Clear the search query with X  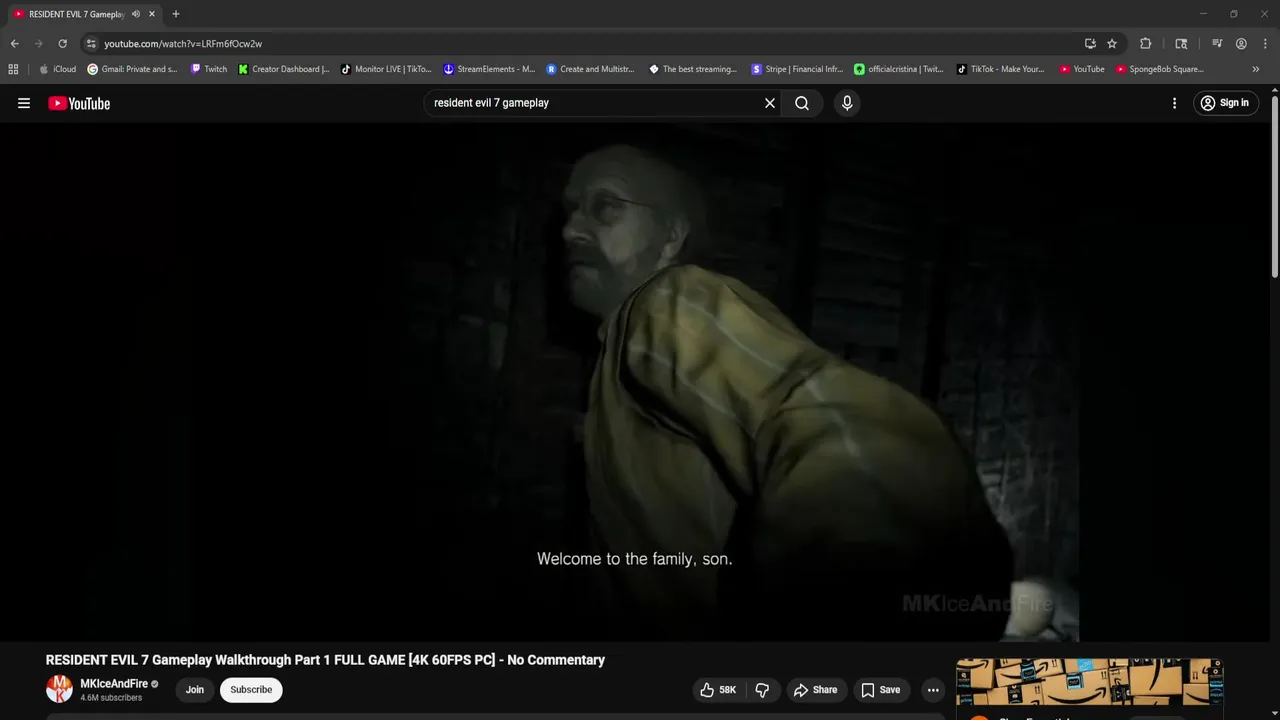[x=770, y=103]
